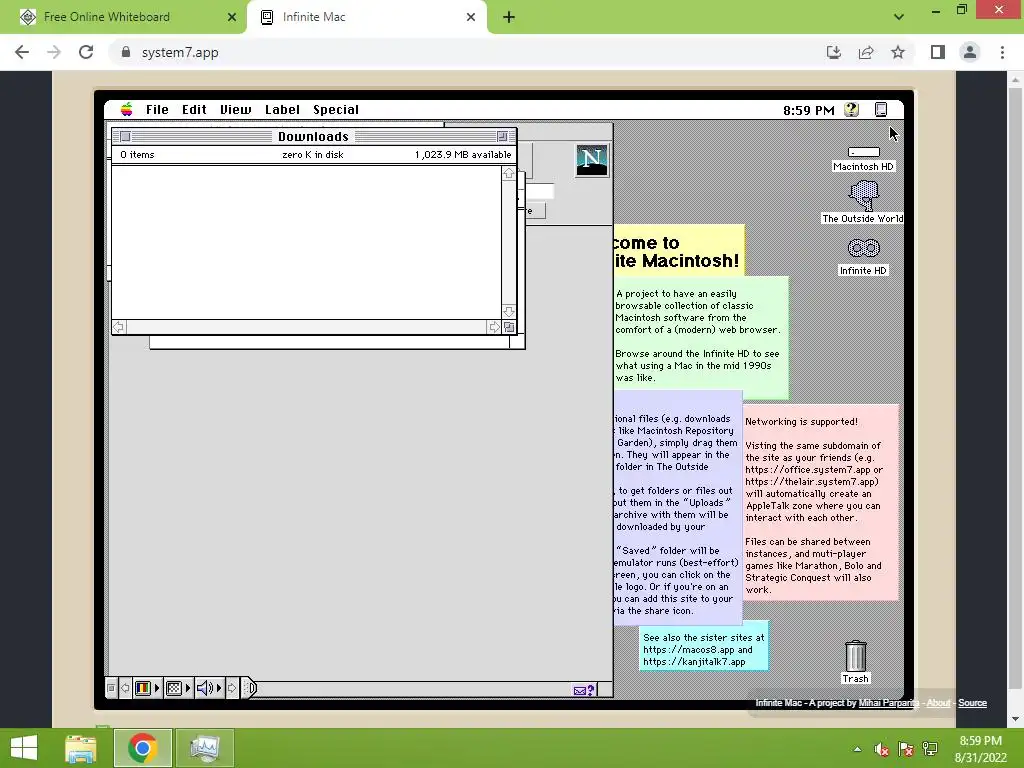
Task: Open a new browser tab
Action: click(509, 17)
